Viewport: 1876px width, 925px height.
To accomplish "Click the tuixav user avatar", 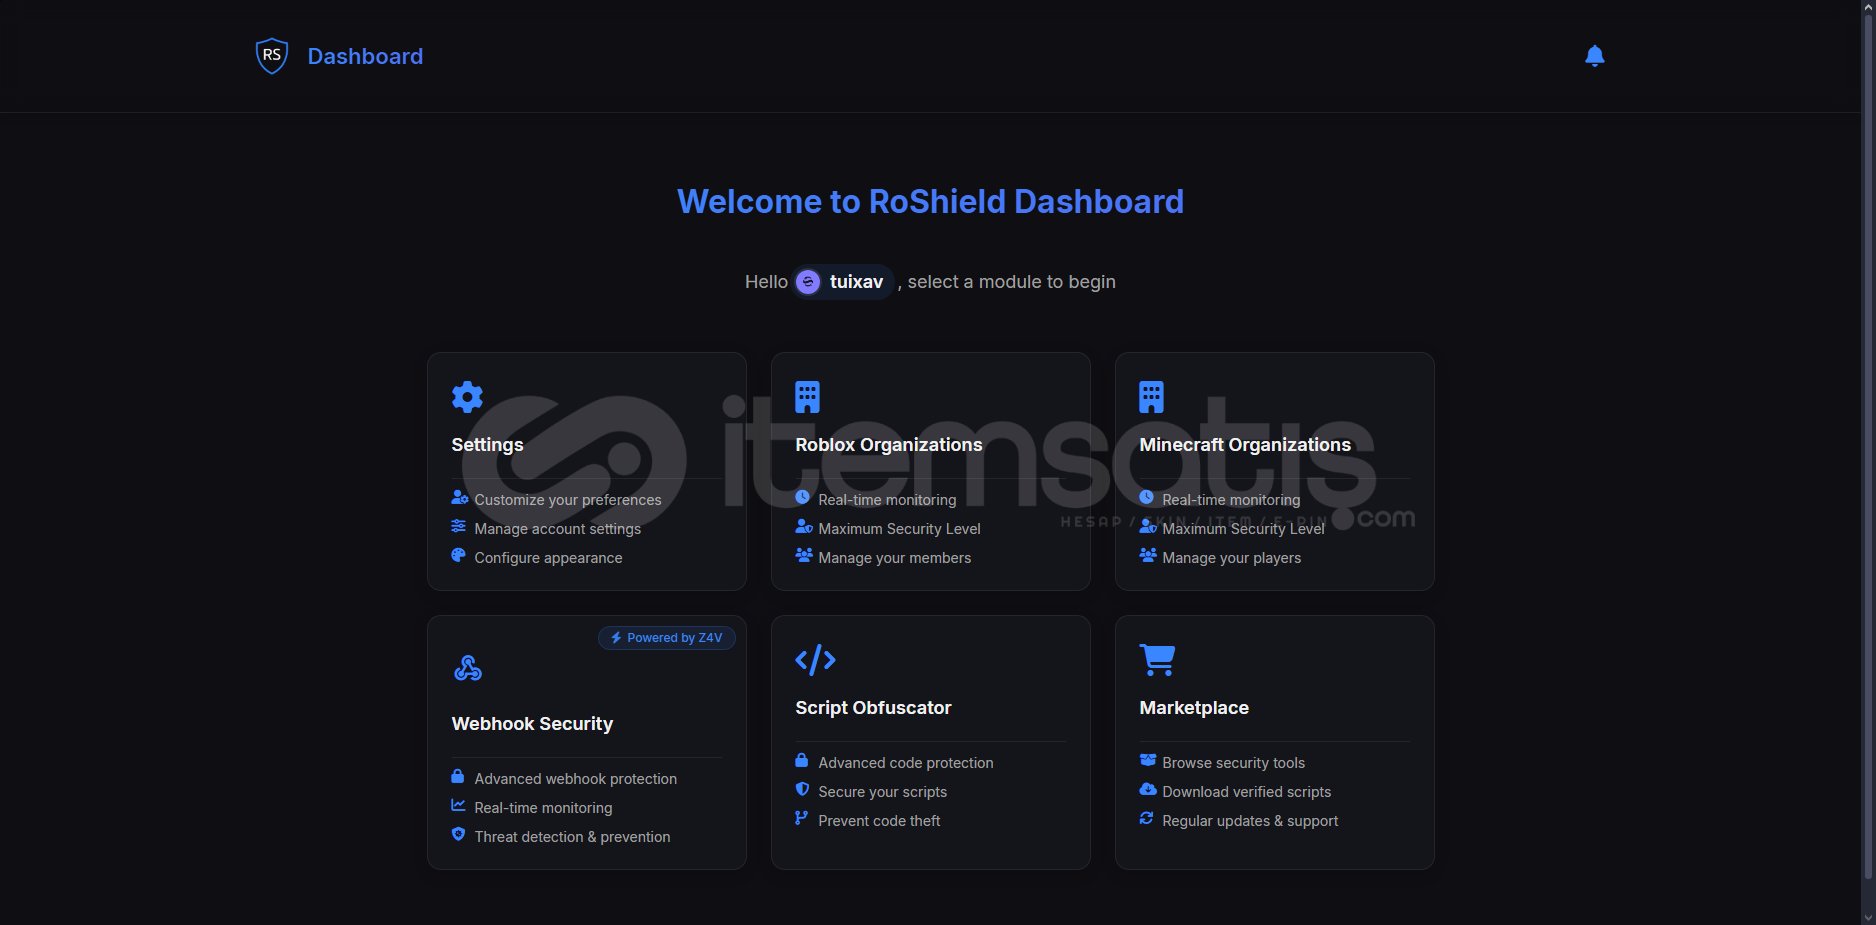I will (x=808, y=282).
